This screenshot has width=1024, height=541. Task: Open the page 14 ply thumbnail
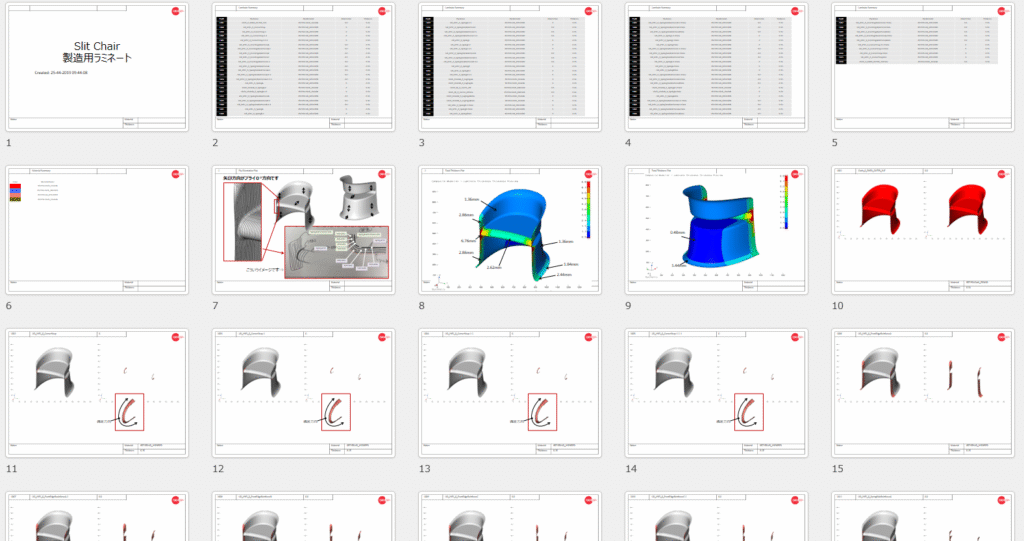point(715,392)
